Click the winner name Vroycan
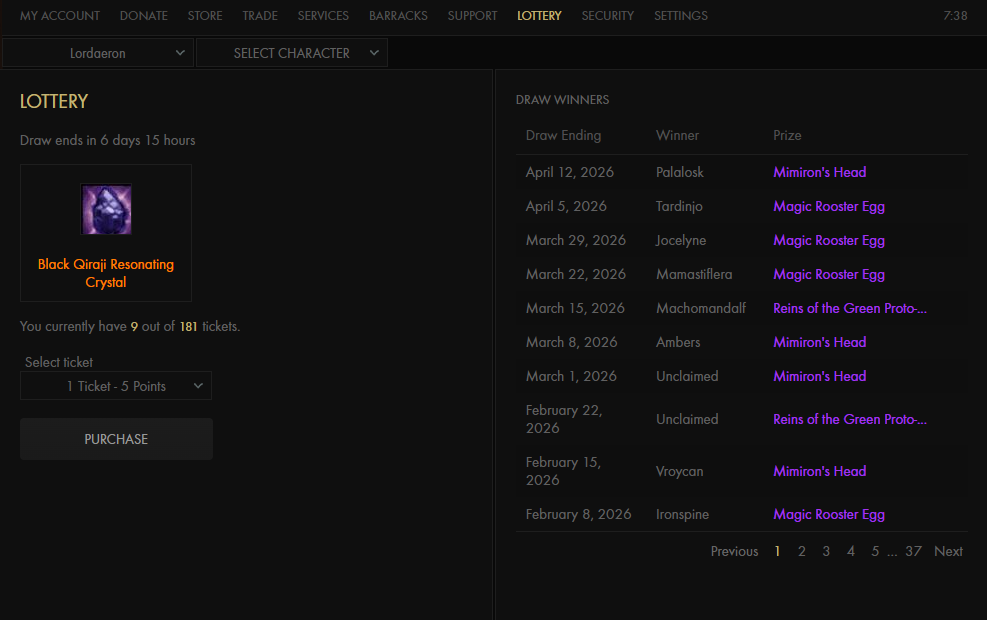Screen dimensions: 987x620 [680, 471]
